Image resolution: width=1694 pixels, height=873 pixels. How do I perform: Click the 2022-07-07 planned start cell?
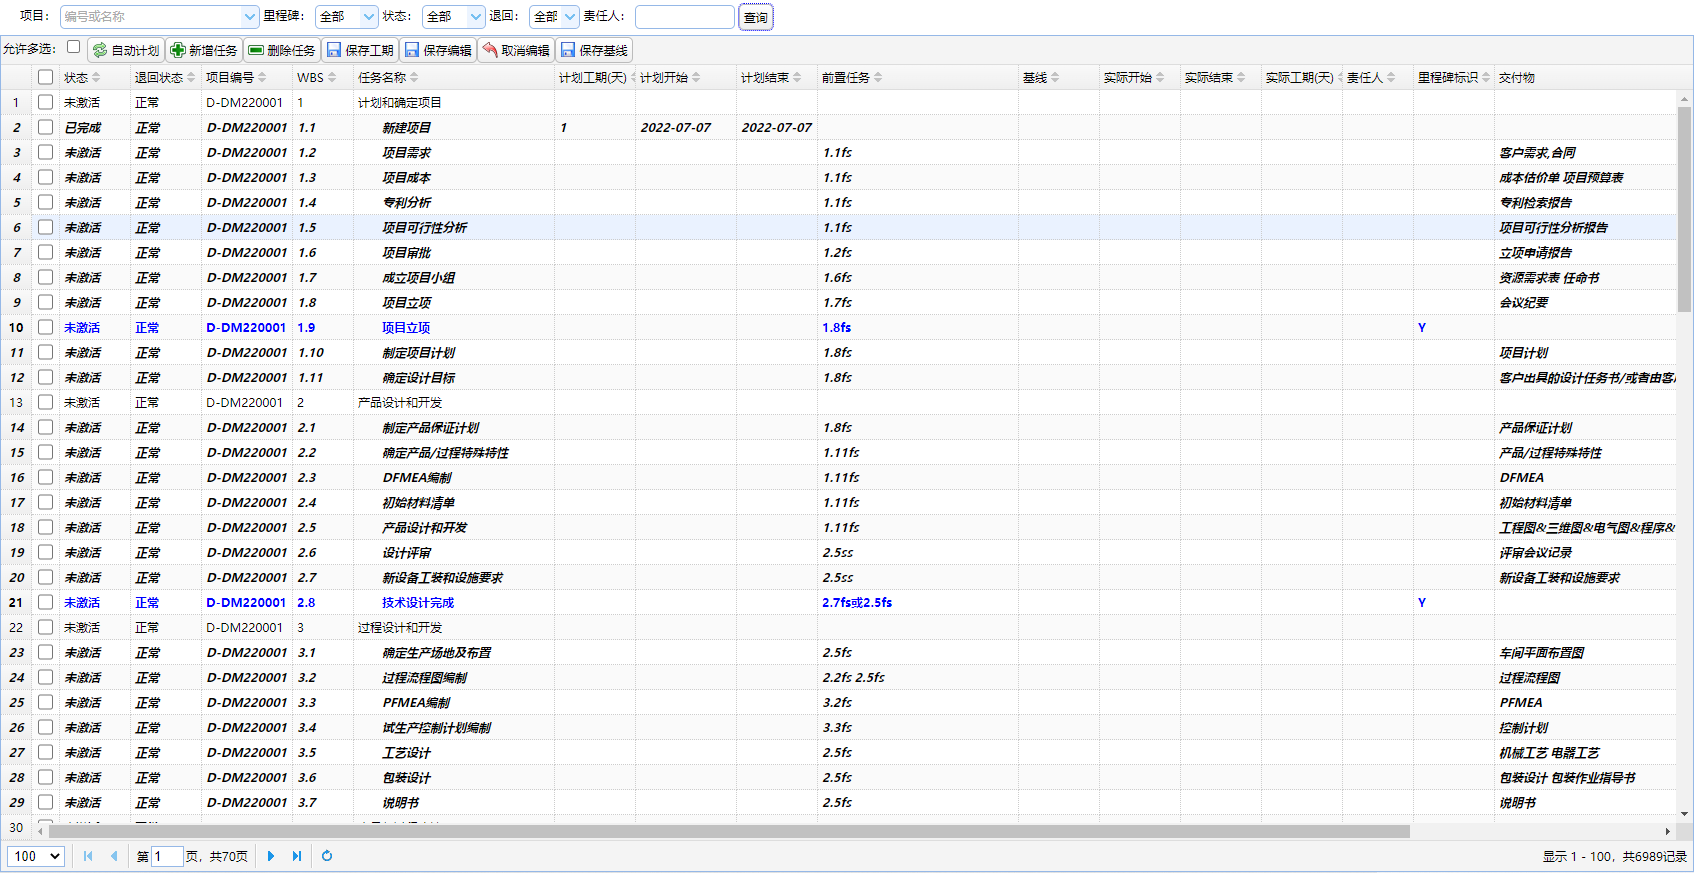pos(686,127)
